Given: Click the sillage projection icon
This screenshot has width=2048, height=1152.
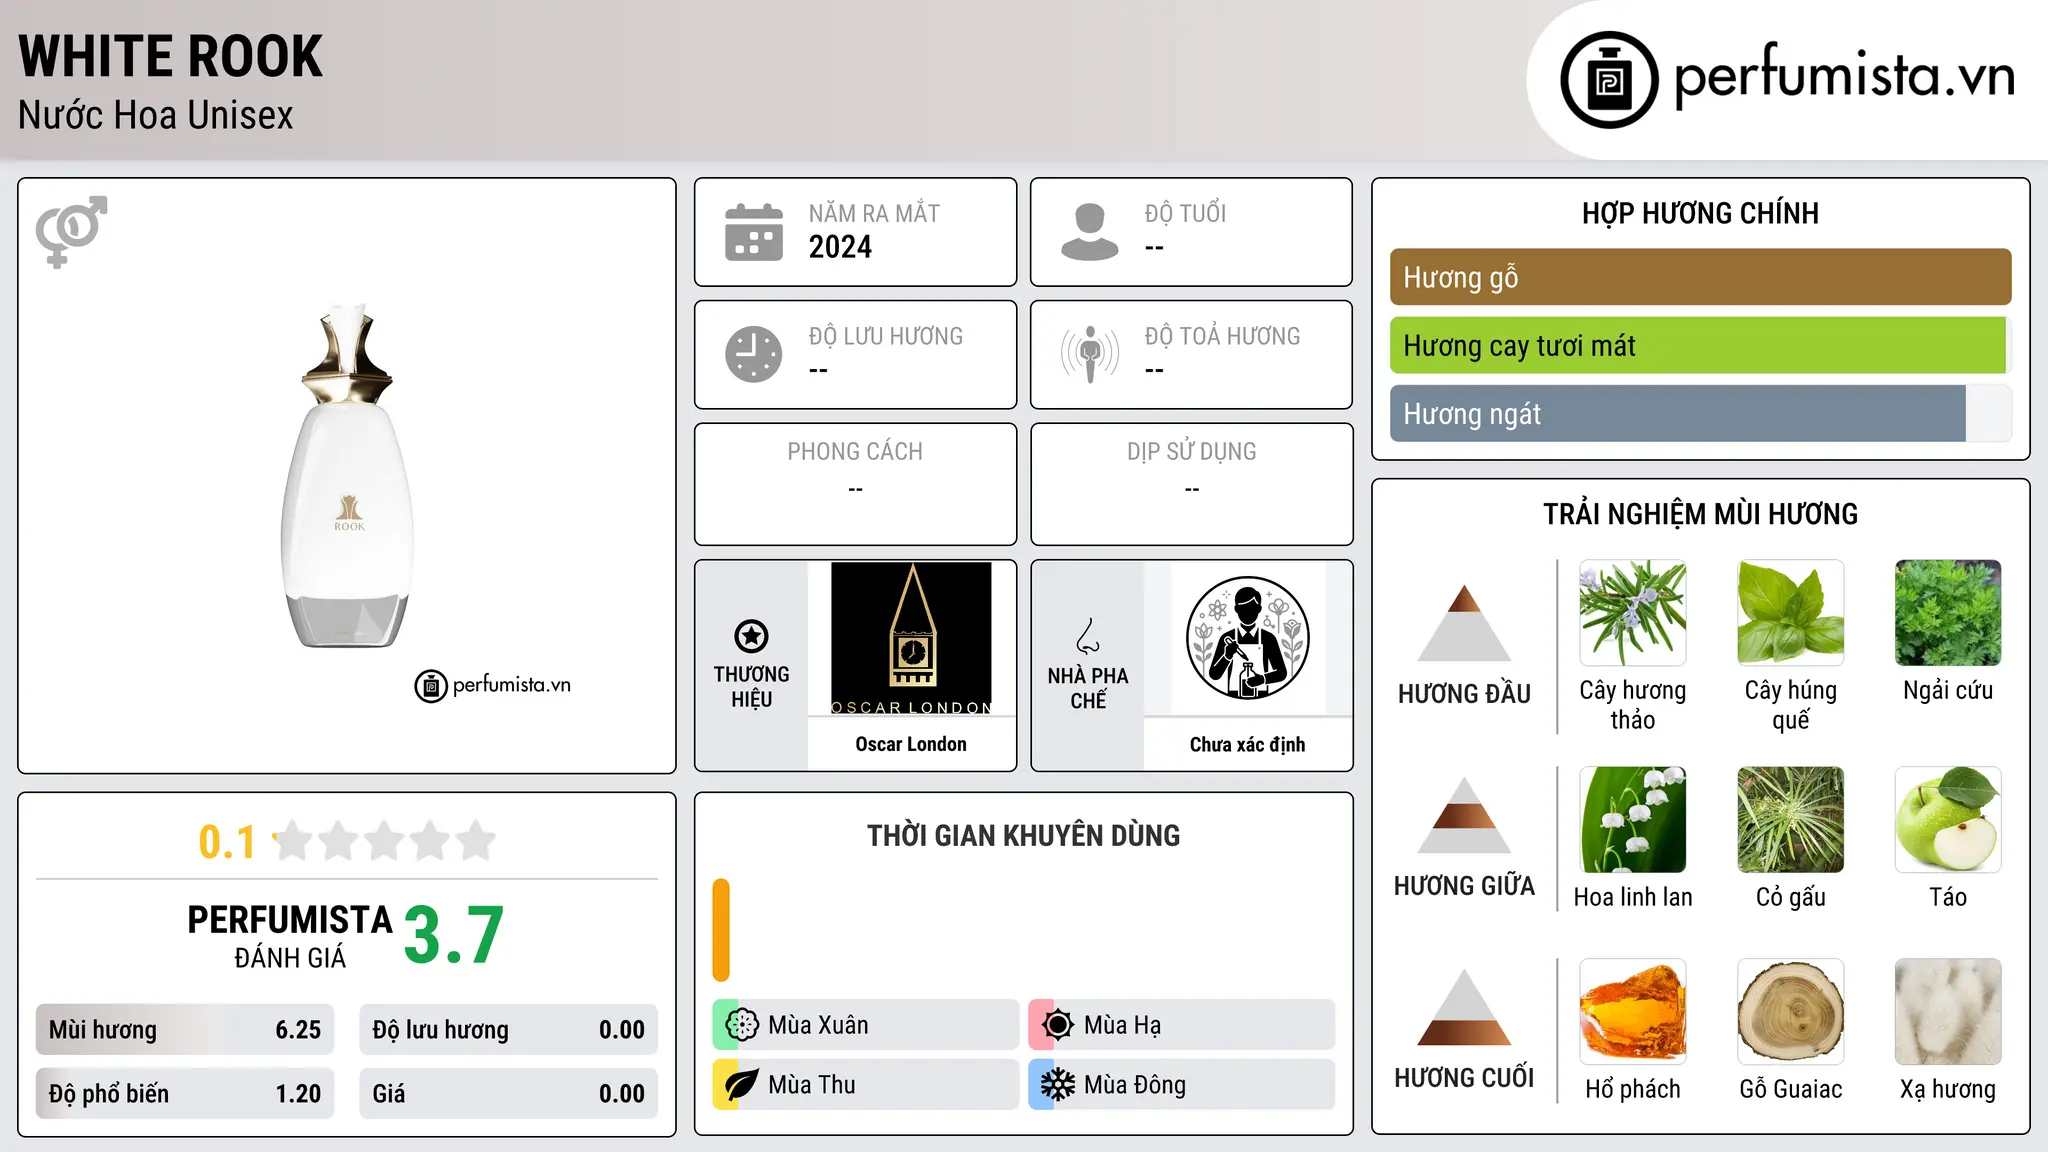Looking at the screenshot, I should tap(1089, 354).
